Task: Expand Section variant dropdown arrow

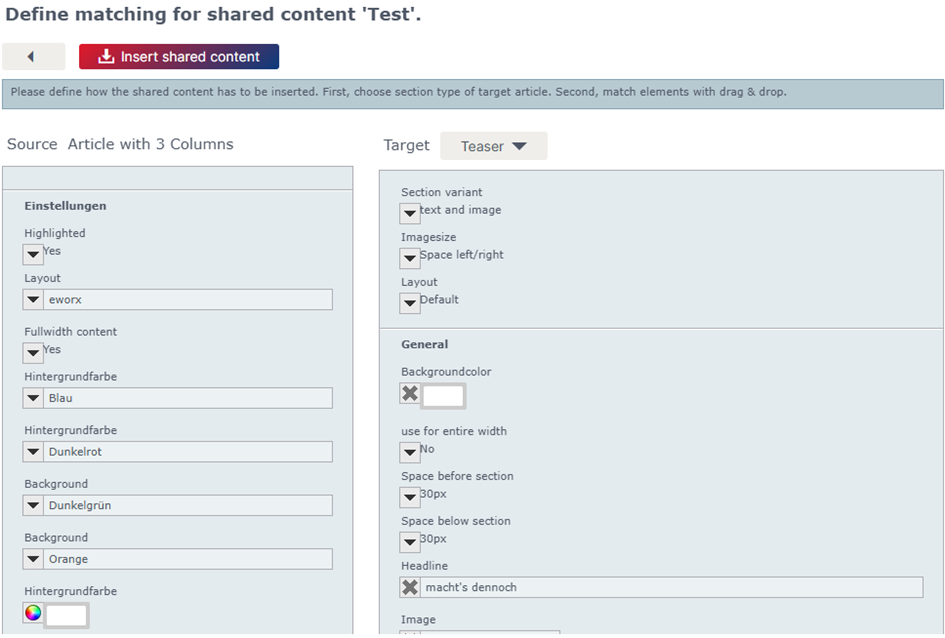Action: [x=410, y=213]
